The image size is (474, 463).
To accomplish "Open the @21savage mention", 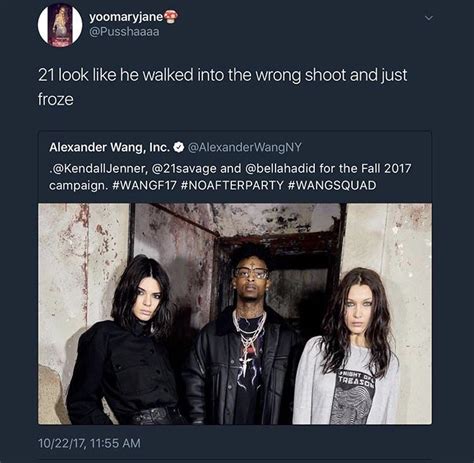I will pyautogui.click(x=184, y=168).
